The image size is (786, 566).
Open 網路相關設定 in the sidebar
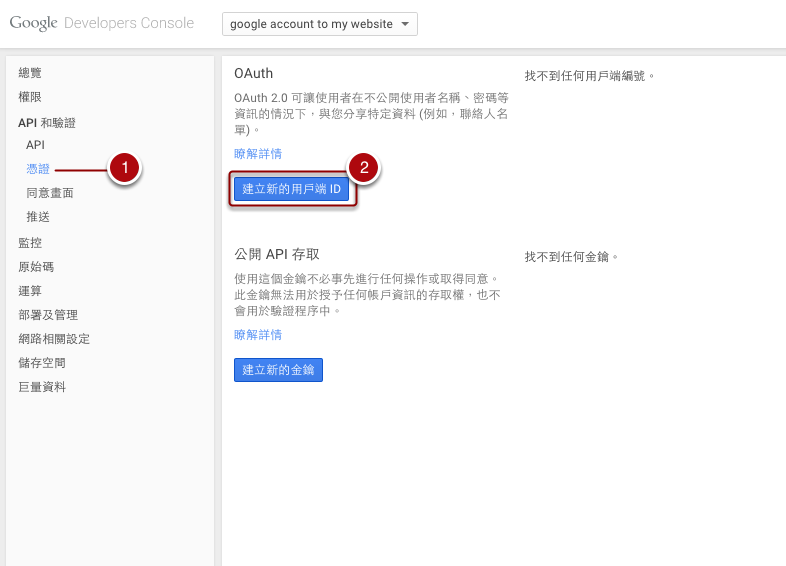(x=54, y=339)
